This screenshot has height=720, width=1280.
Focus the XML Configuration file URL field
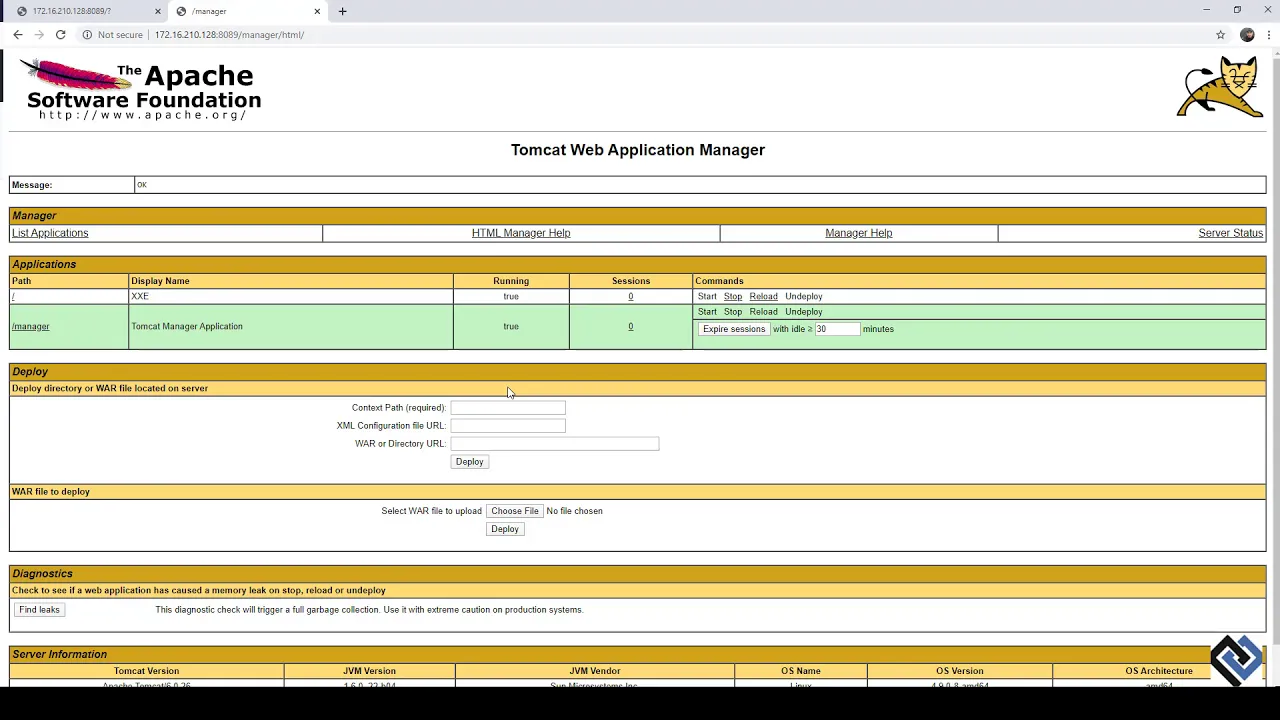coord(508,425)
